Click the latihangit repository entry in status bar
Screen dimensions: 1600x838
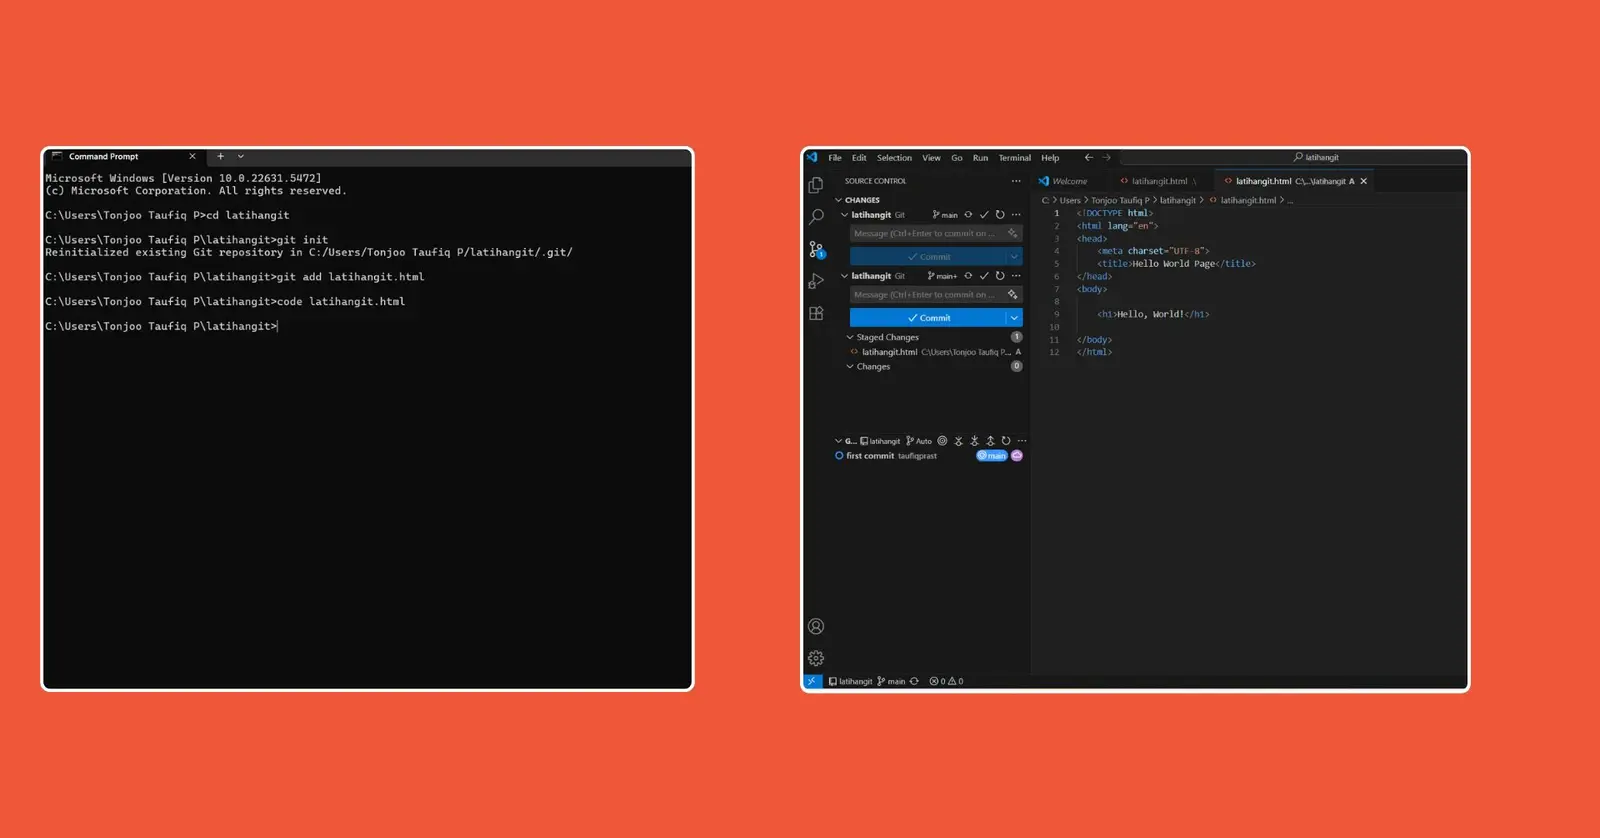pyautogui.click(x=851, y=681)
